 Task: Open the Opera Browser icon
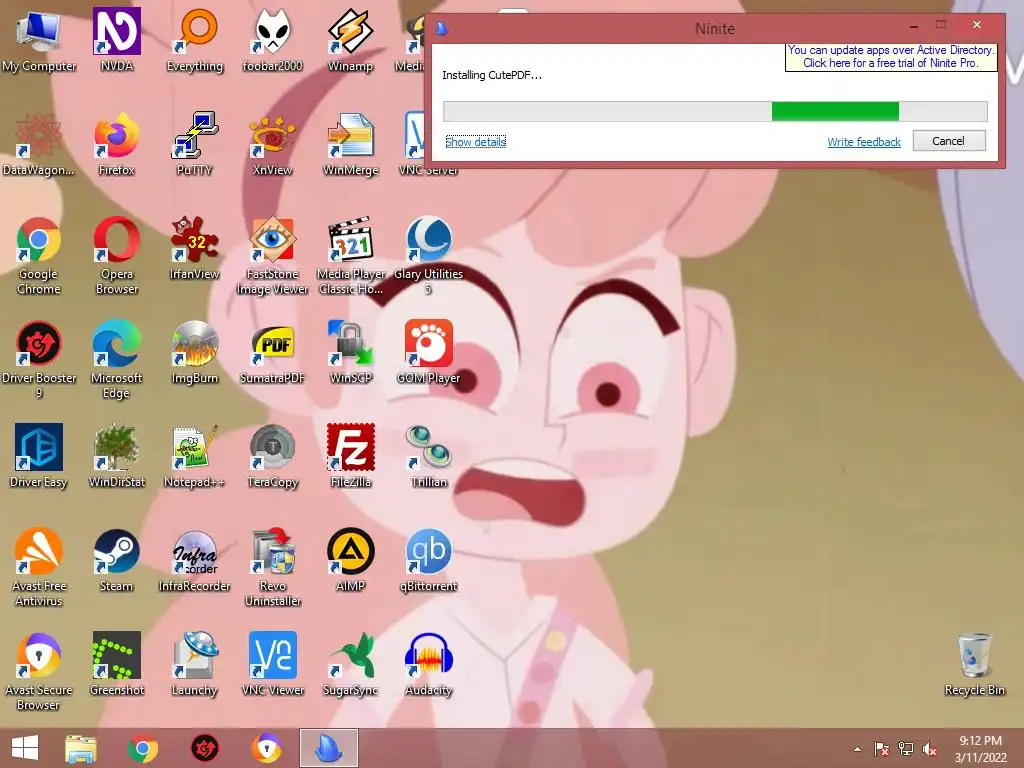point(116,255)
